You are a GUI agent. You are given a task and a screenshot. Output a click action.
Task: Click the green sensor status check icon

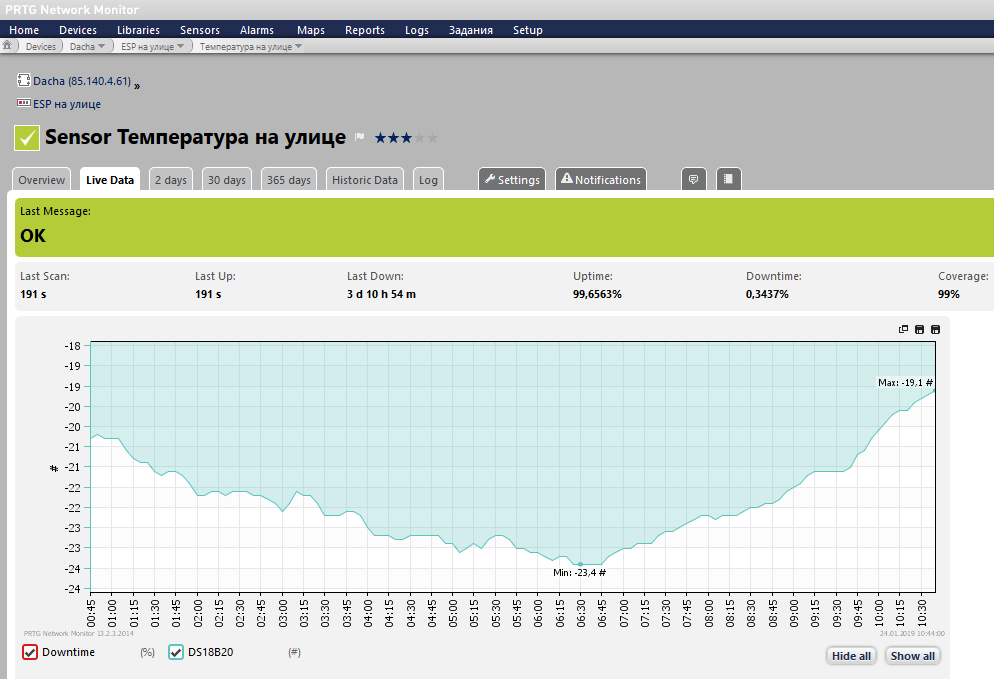click(27, 138)
